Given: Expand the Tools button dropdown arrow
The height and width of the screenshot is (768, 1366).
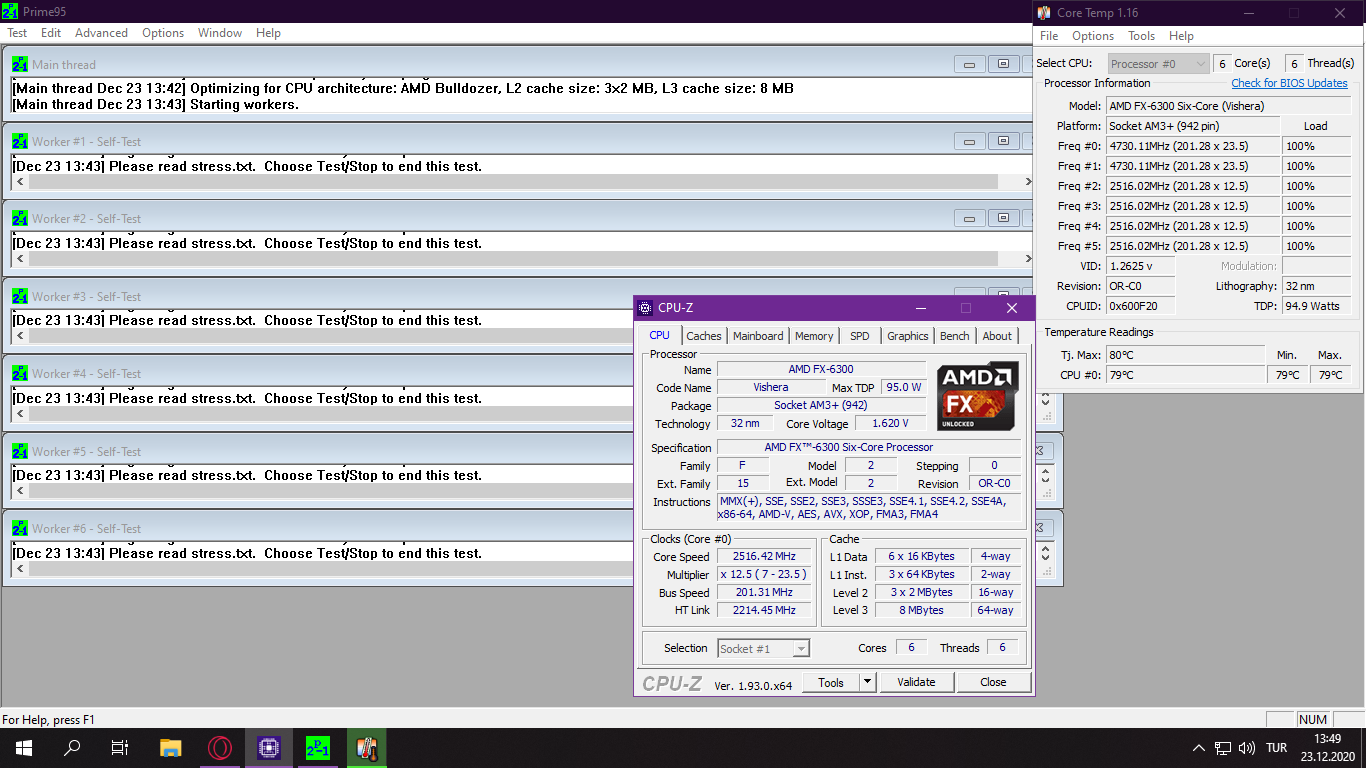Looking at the screenshot, I should pyautogui.click(x=867, y=682).
